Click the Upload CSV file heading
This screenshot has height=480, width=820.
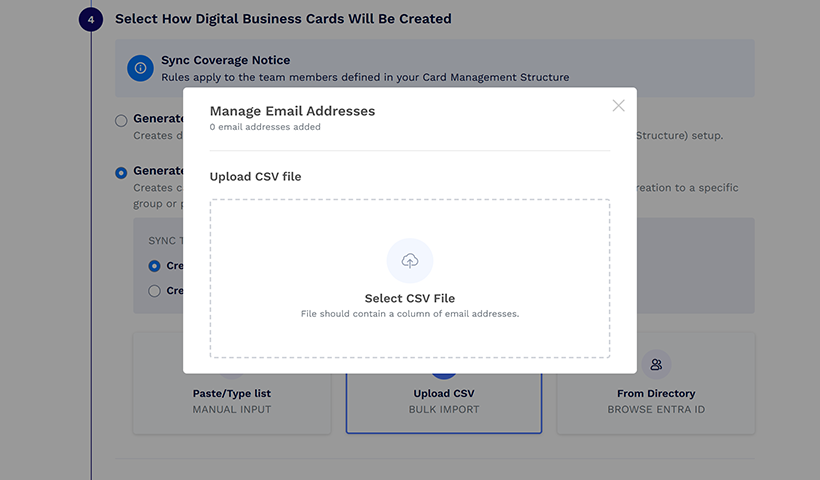point(255,177)
